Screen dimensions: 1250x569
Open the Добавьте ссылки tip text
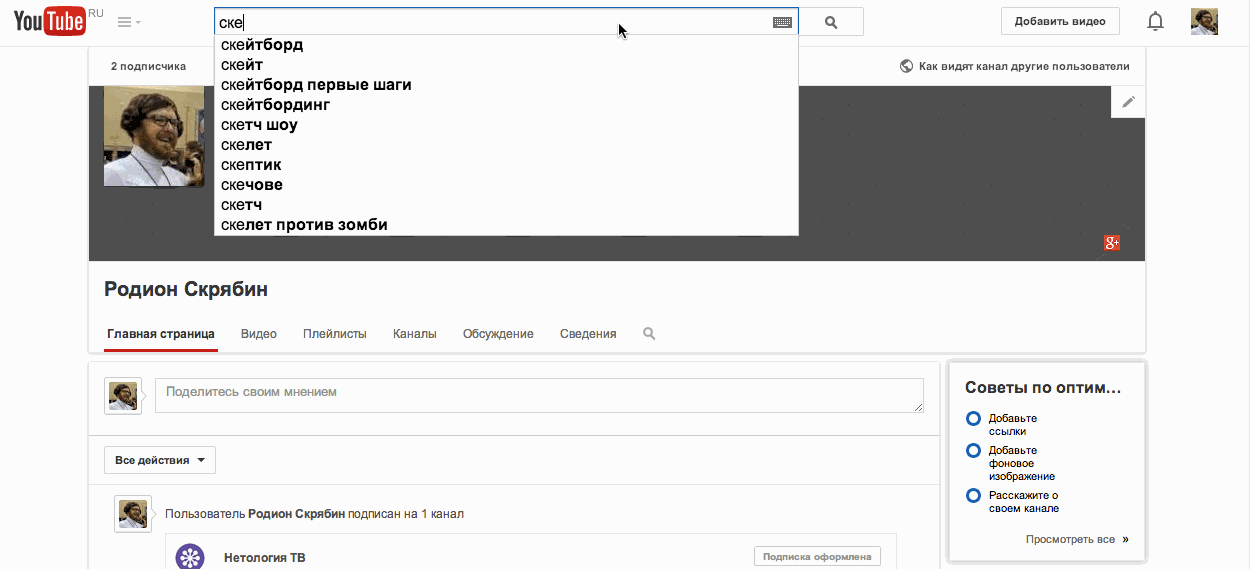1013,425
